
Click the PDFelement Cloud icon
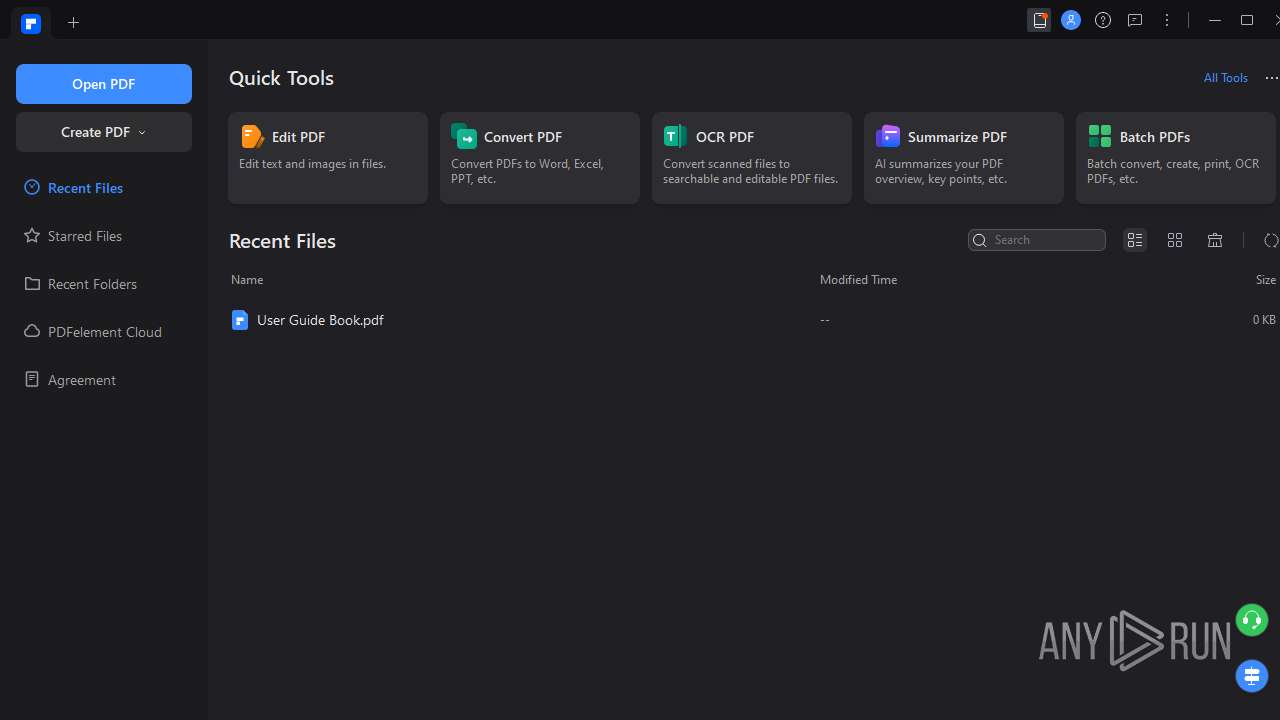point(32,331)
